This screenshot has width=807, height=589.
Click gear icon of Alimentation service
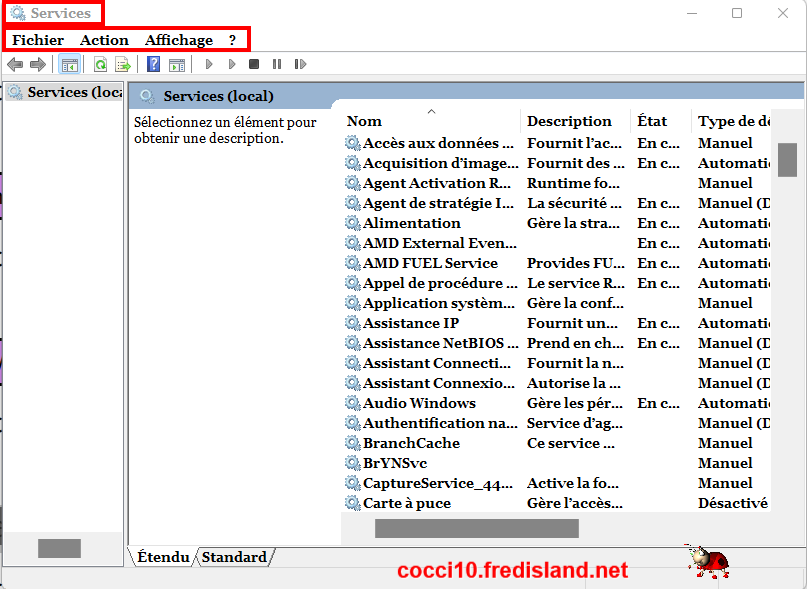tap(353, 223)
